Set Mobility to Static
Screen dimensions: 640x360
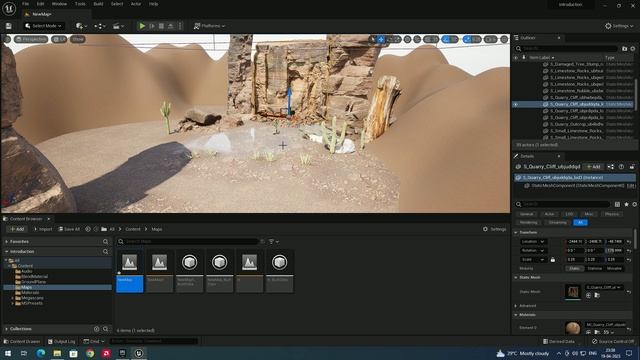point(574,268)
